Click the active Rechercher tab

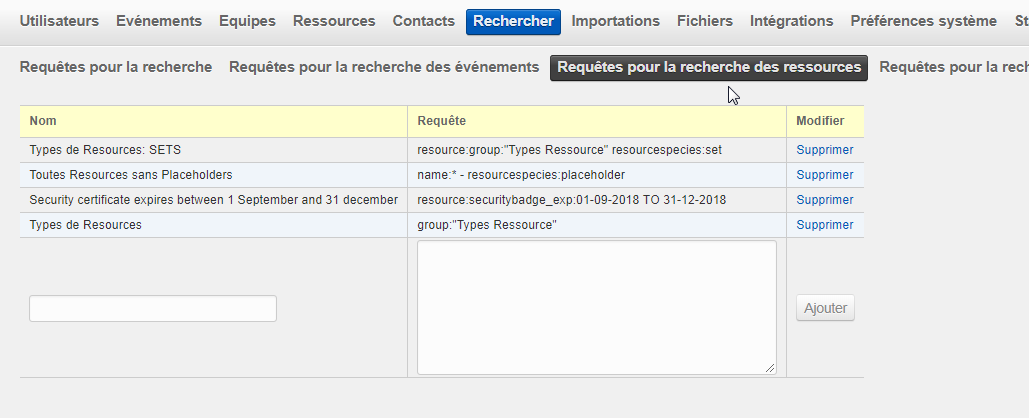click(x=513, y=21)
